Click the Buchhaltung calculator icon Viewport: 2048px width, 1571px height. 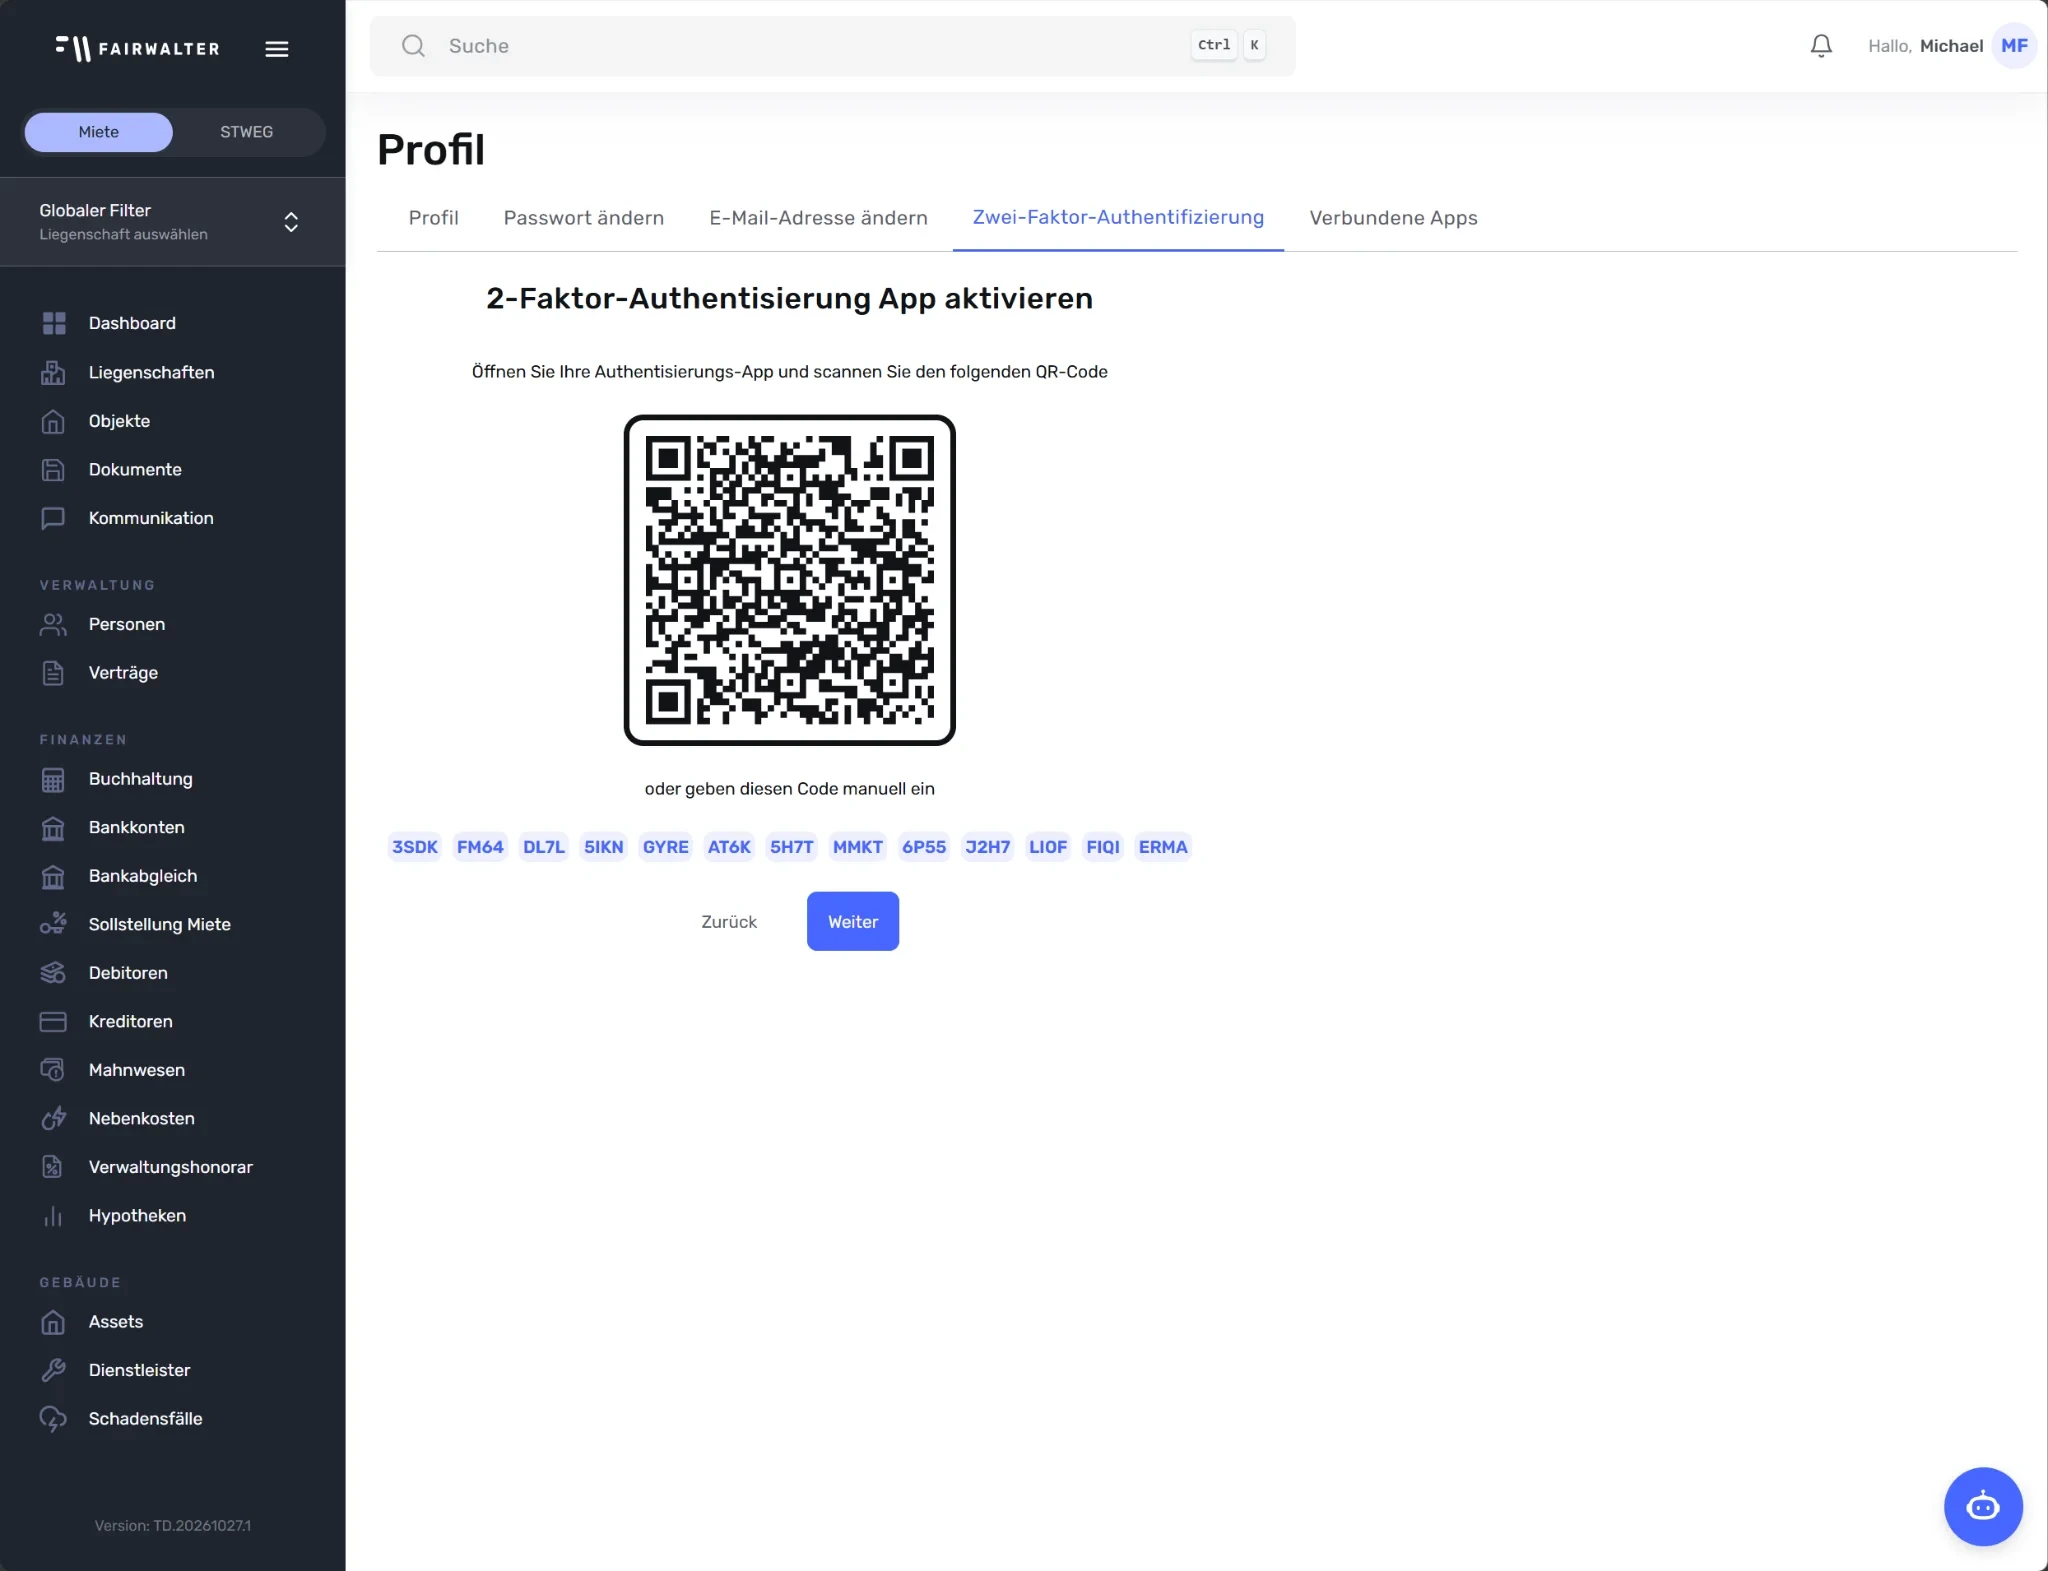53,779
